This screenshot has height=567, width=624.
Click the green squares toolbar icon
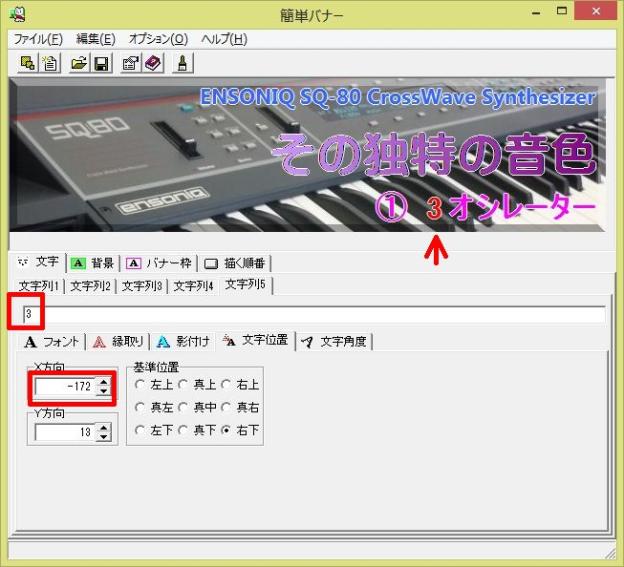point(27,63)
